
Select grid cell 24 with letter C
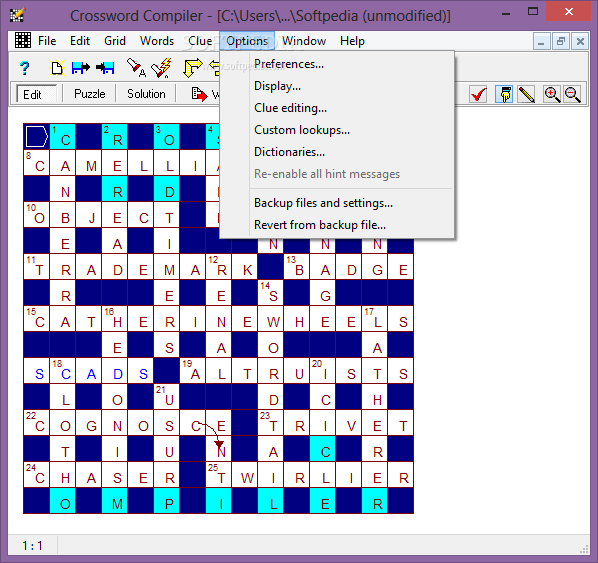coord(37,474)
